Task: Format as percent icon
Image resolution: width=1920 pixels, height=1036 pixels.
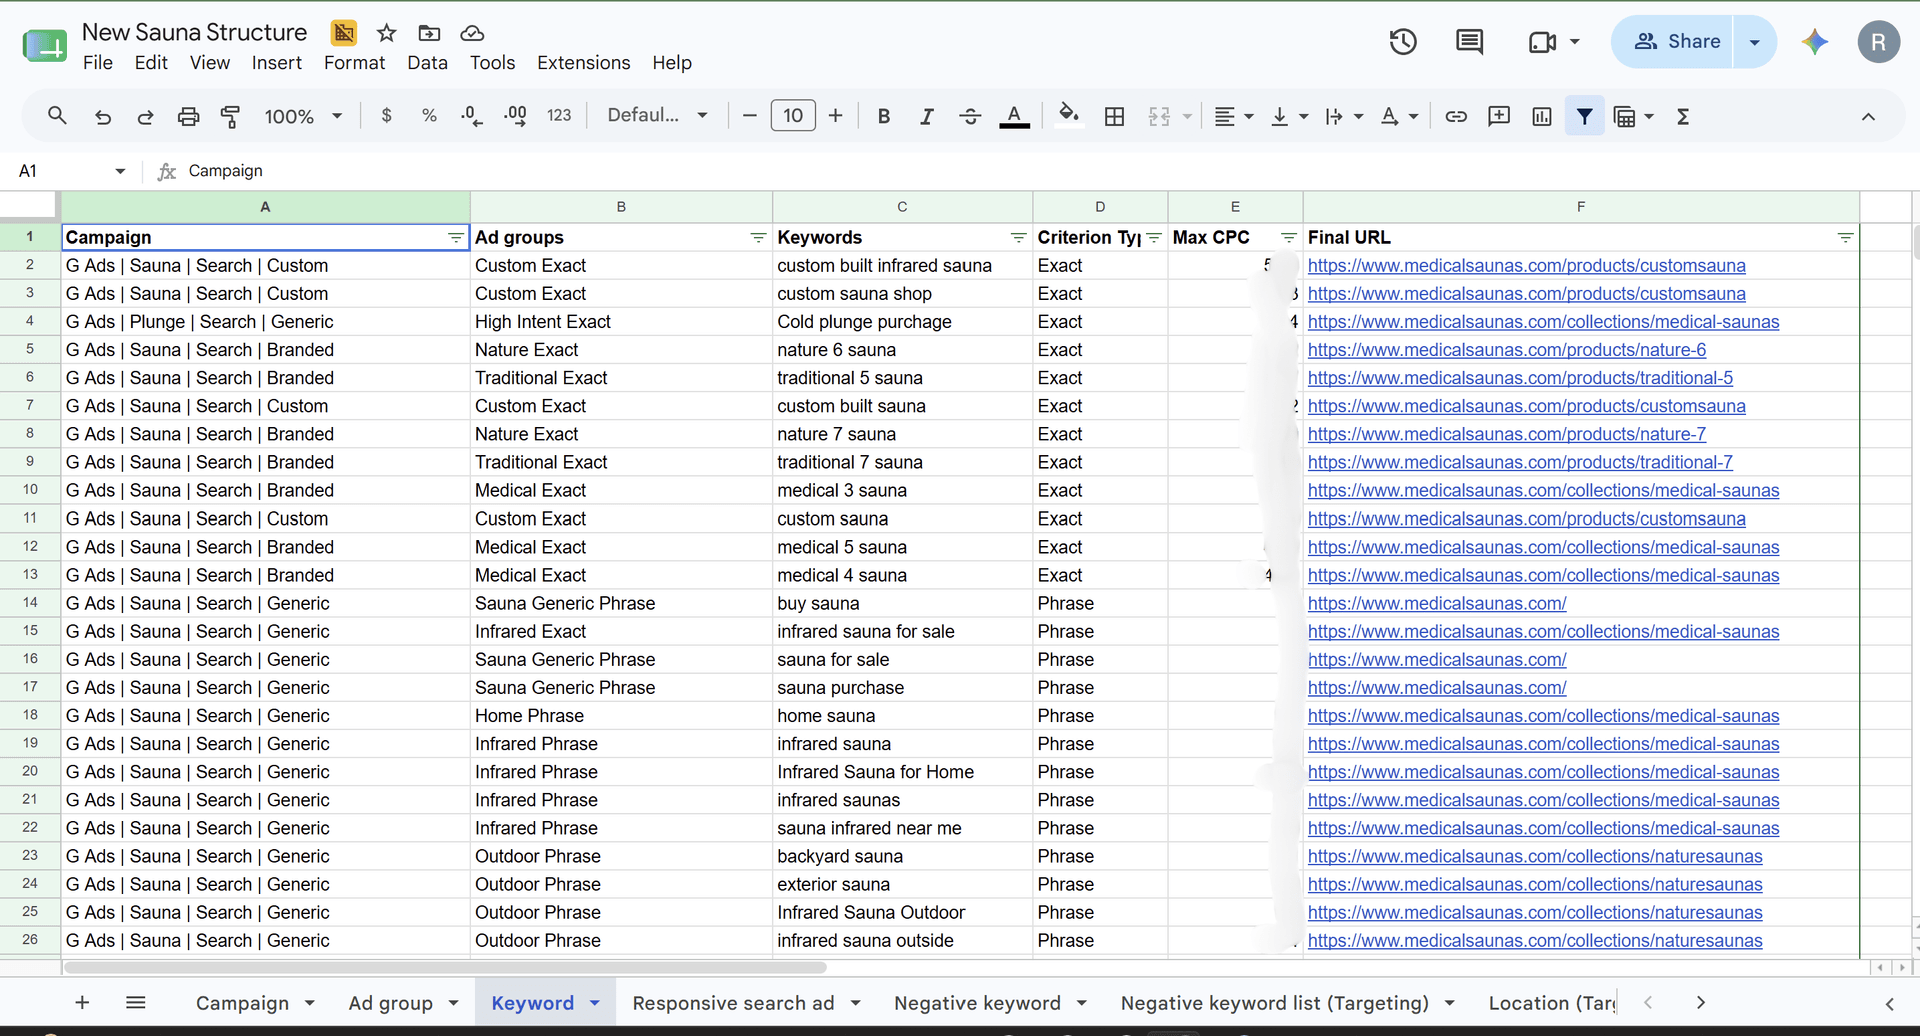Action: pyautogui.click(x=429, y=116)
